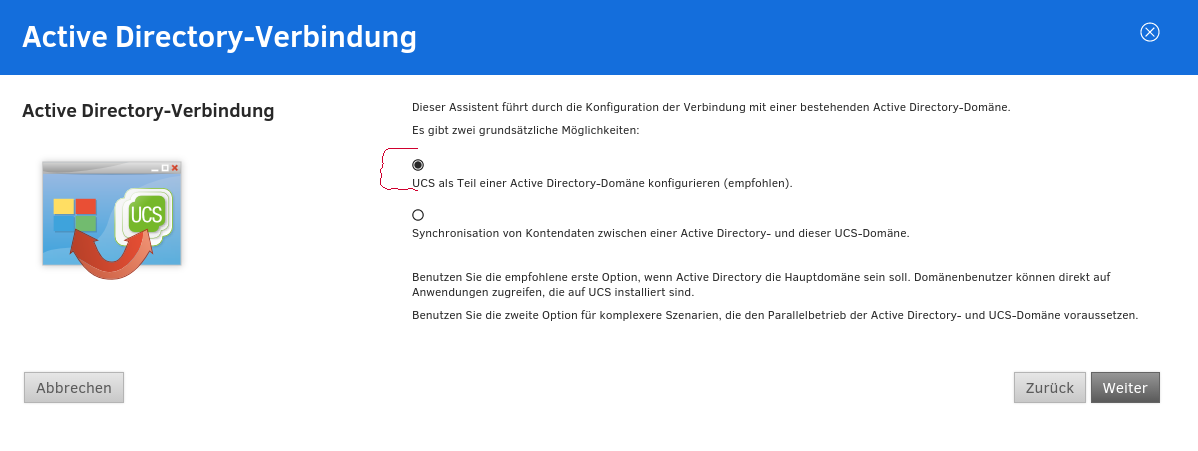The height and width of the screenshot is (451, 1198).
Task: Click the minimize mark in illustration window
Action: tap(154, 168)
